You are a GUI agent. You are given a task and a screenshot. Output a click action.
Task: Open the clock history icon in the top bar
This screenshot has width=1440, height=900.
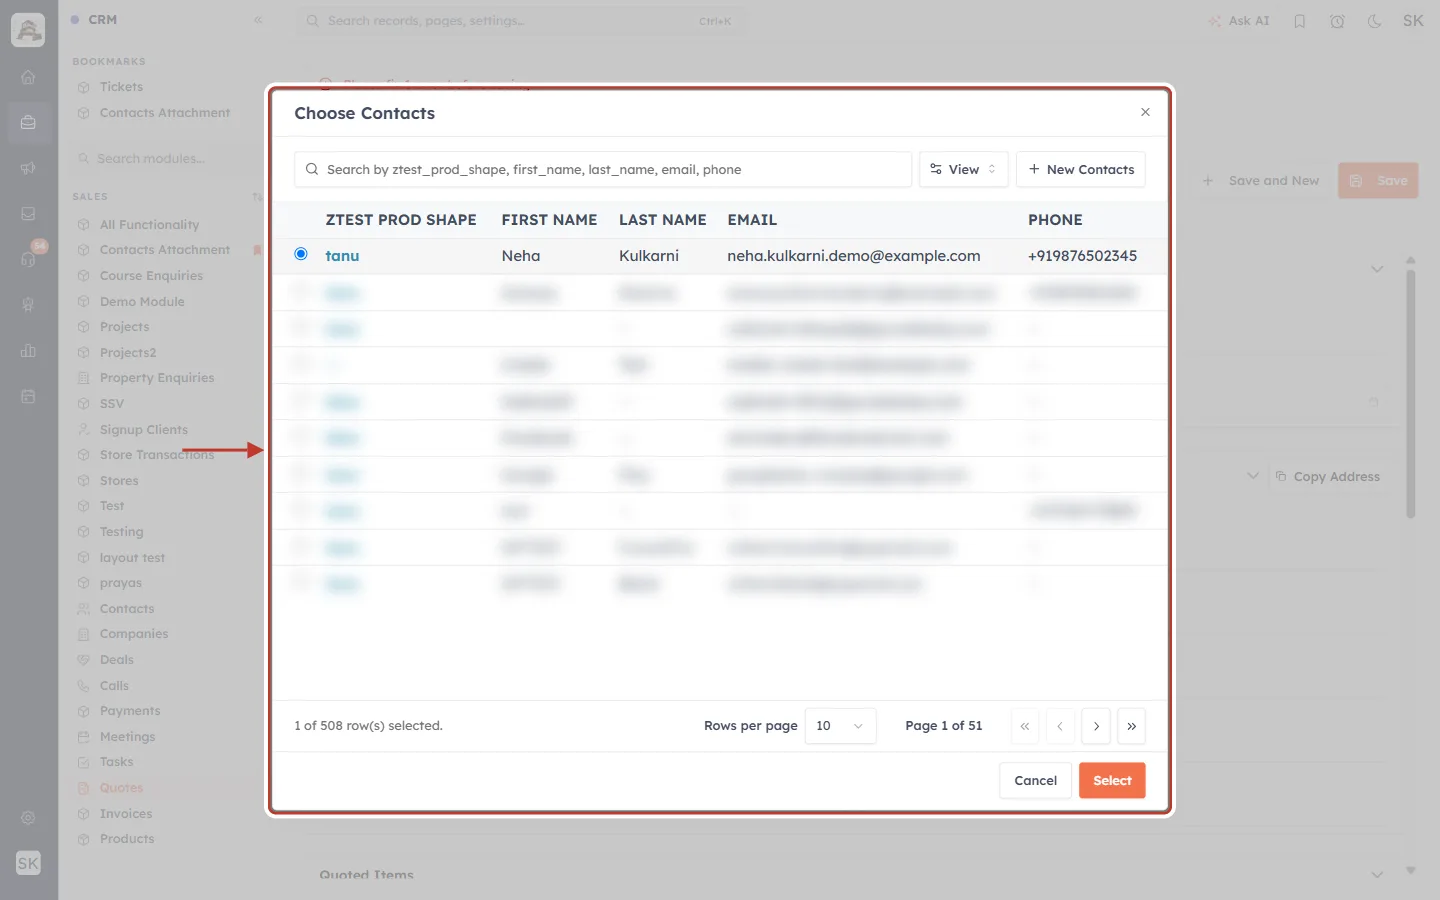(1337, 21)
